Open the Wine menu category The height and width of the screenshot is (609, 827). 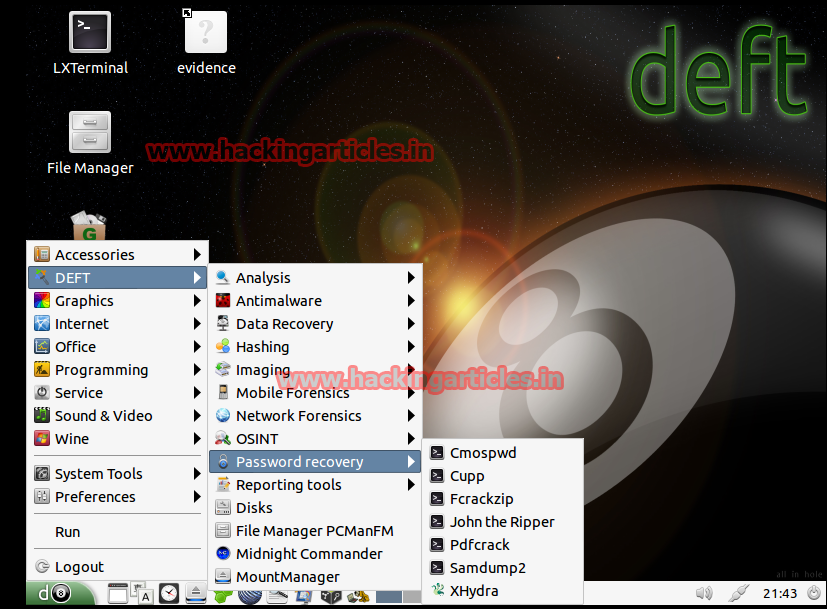click(118, 439)
